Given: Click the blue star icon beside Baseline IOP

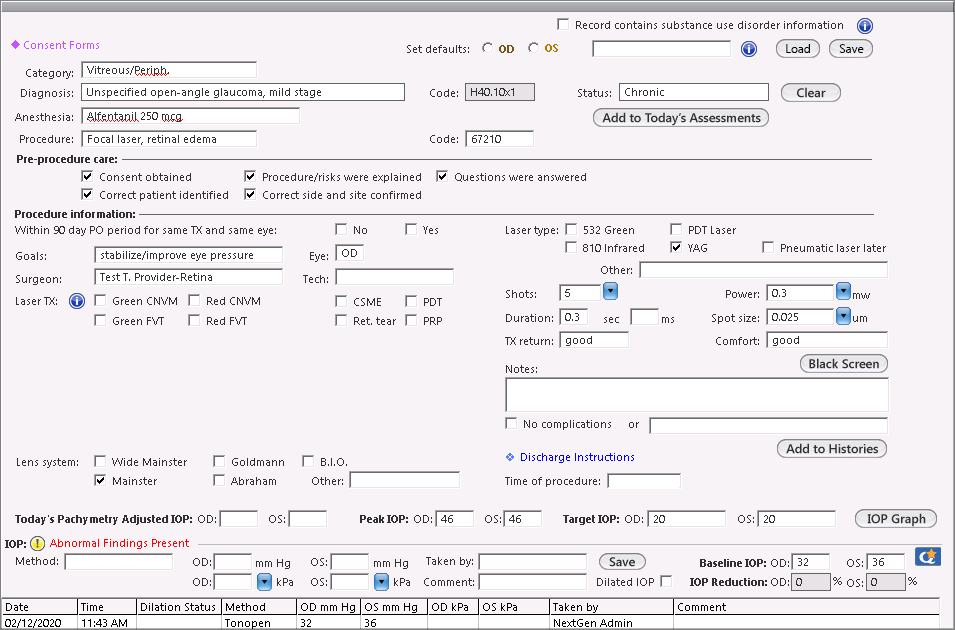Looking at the screenshot, I should [927, 556].
